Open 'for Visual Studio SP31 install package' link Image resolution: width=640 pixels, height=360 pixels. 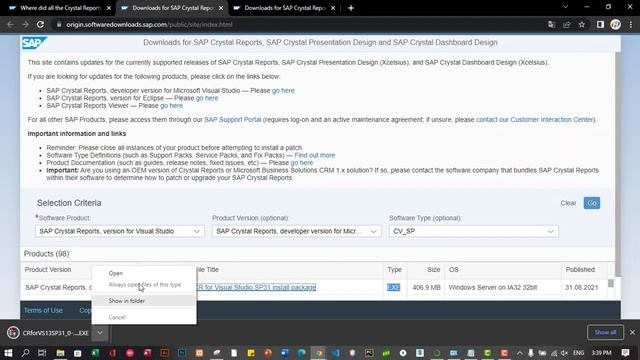256,287
